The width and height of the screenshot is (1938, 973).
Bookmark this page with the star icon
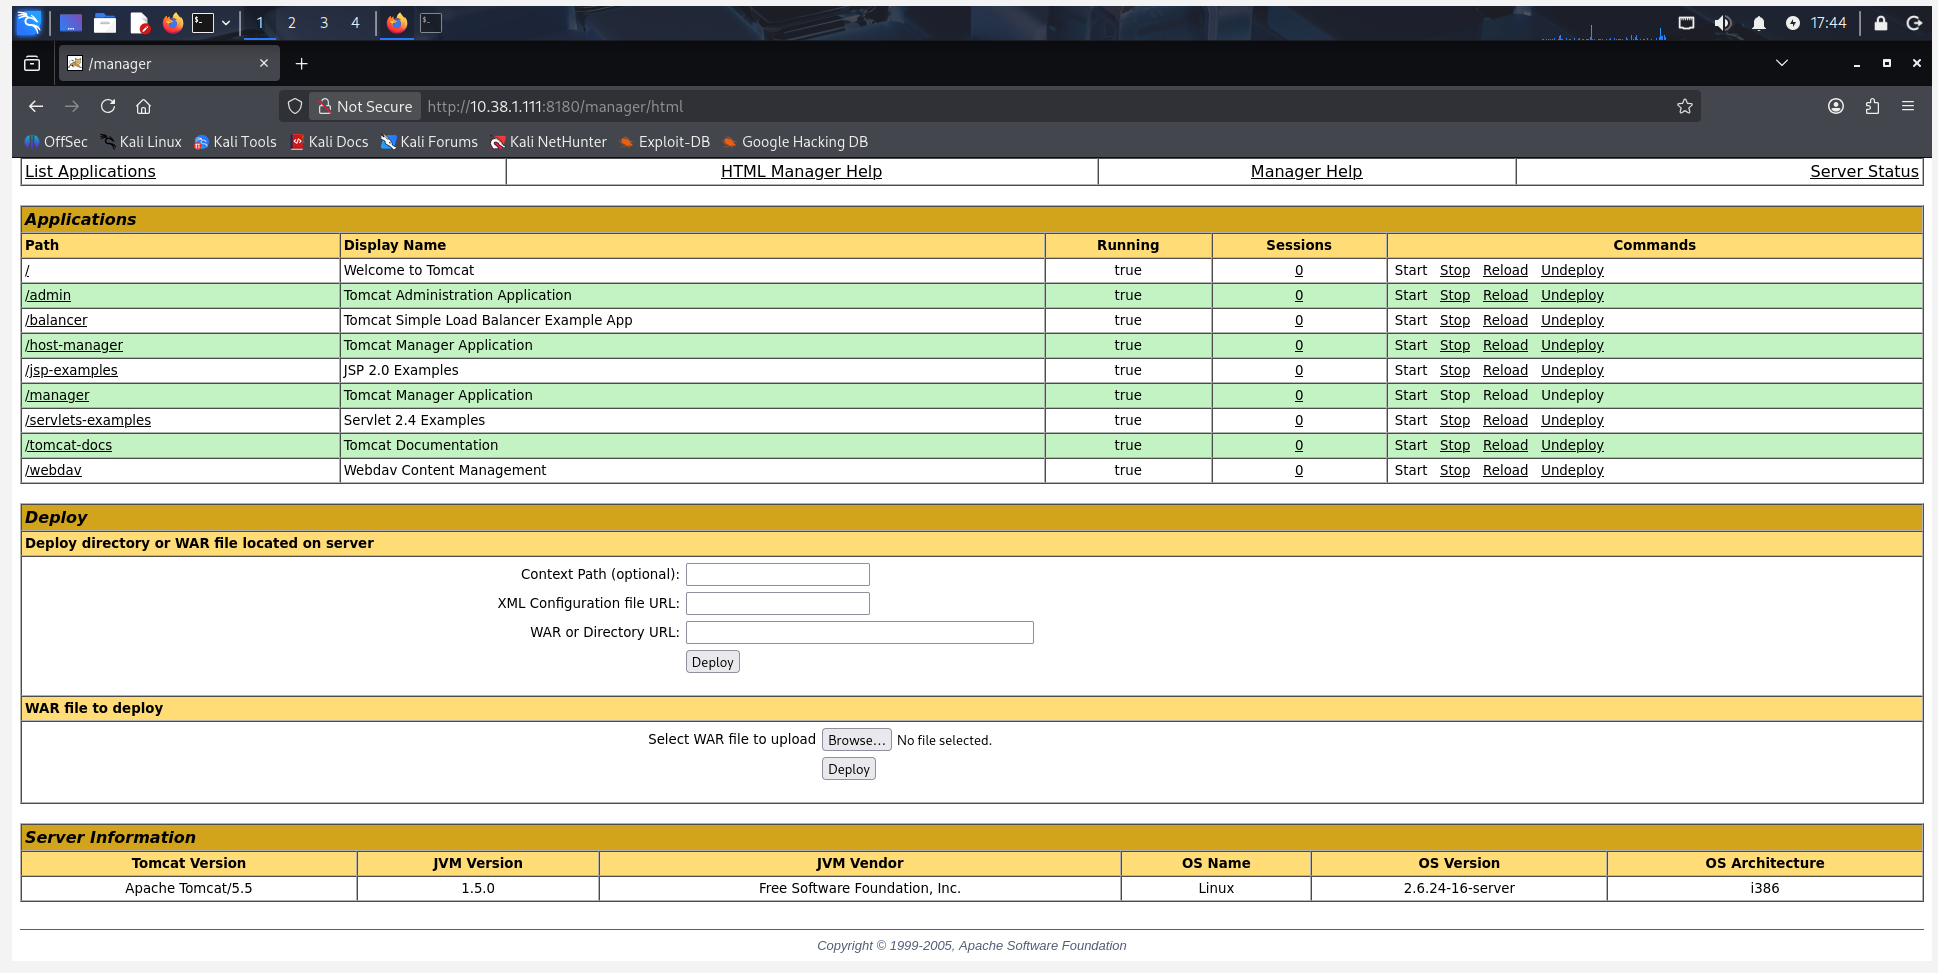(x=1685, y=106)
